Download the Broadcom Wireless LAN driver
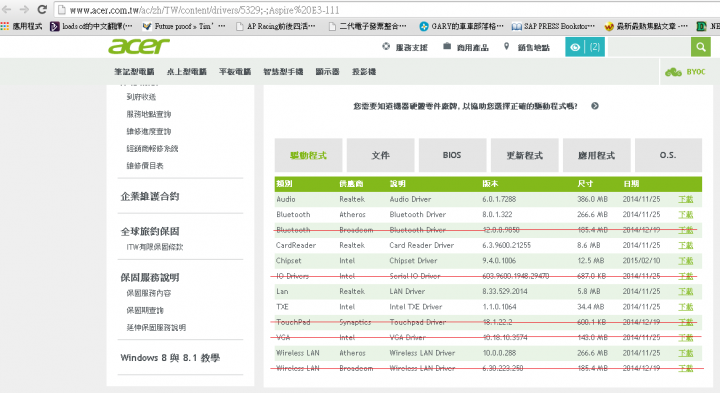 coord(686,368)
